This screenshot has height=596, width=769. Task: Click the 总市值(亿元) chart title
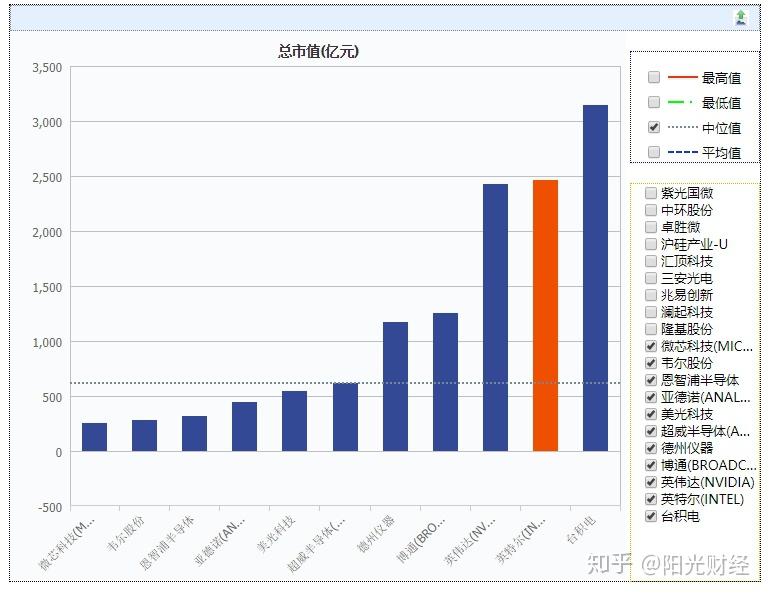[x=319, y=51]
